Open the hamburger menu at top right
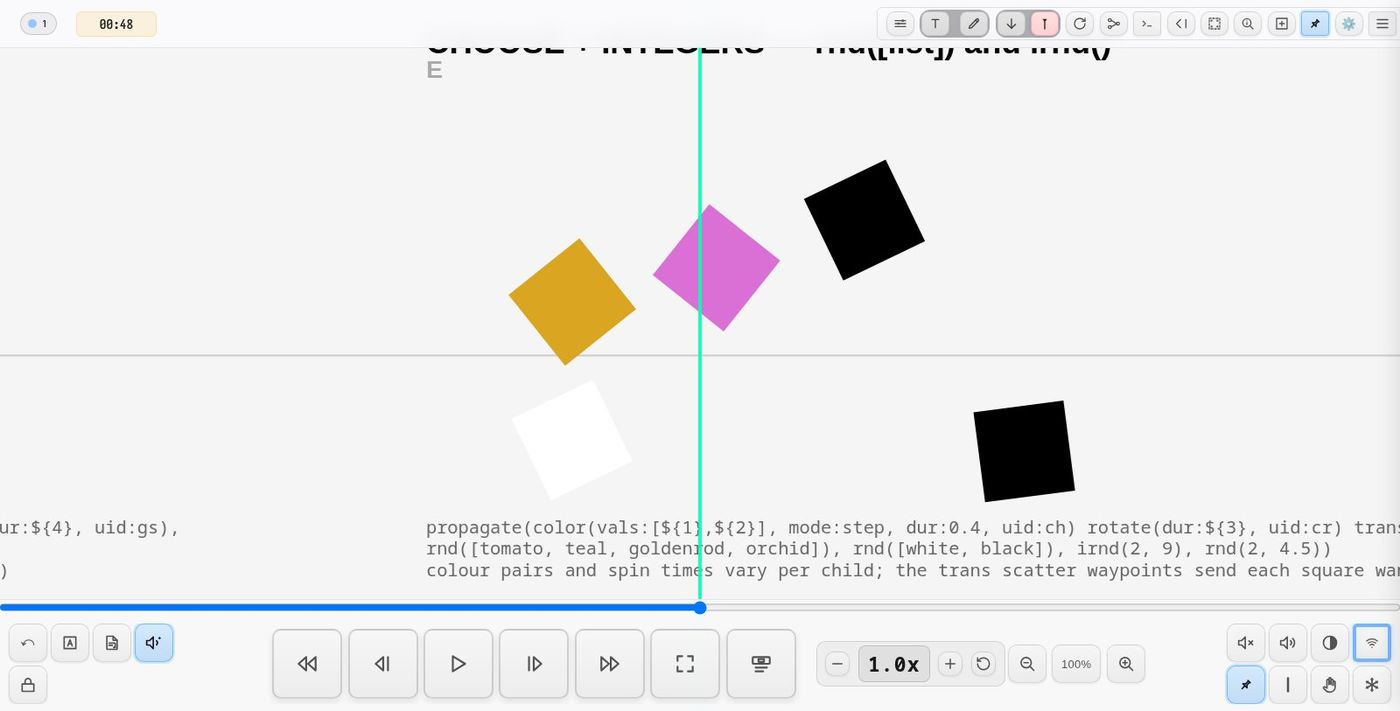 (x=1383, y=24)
